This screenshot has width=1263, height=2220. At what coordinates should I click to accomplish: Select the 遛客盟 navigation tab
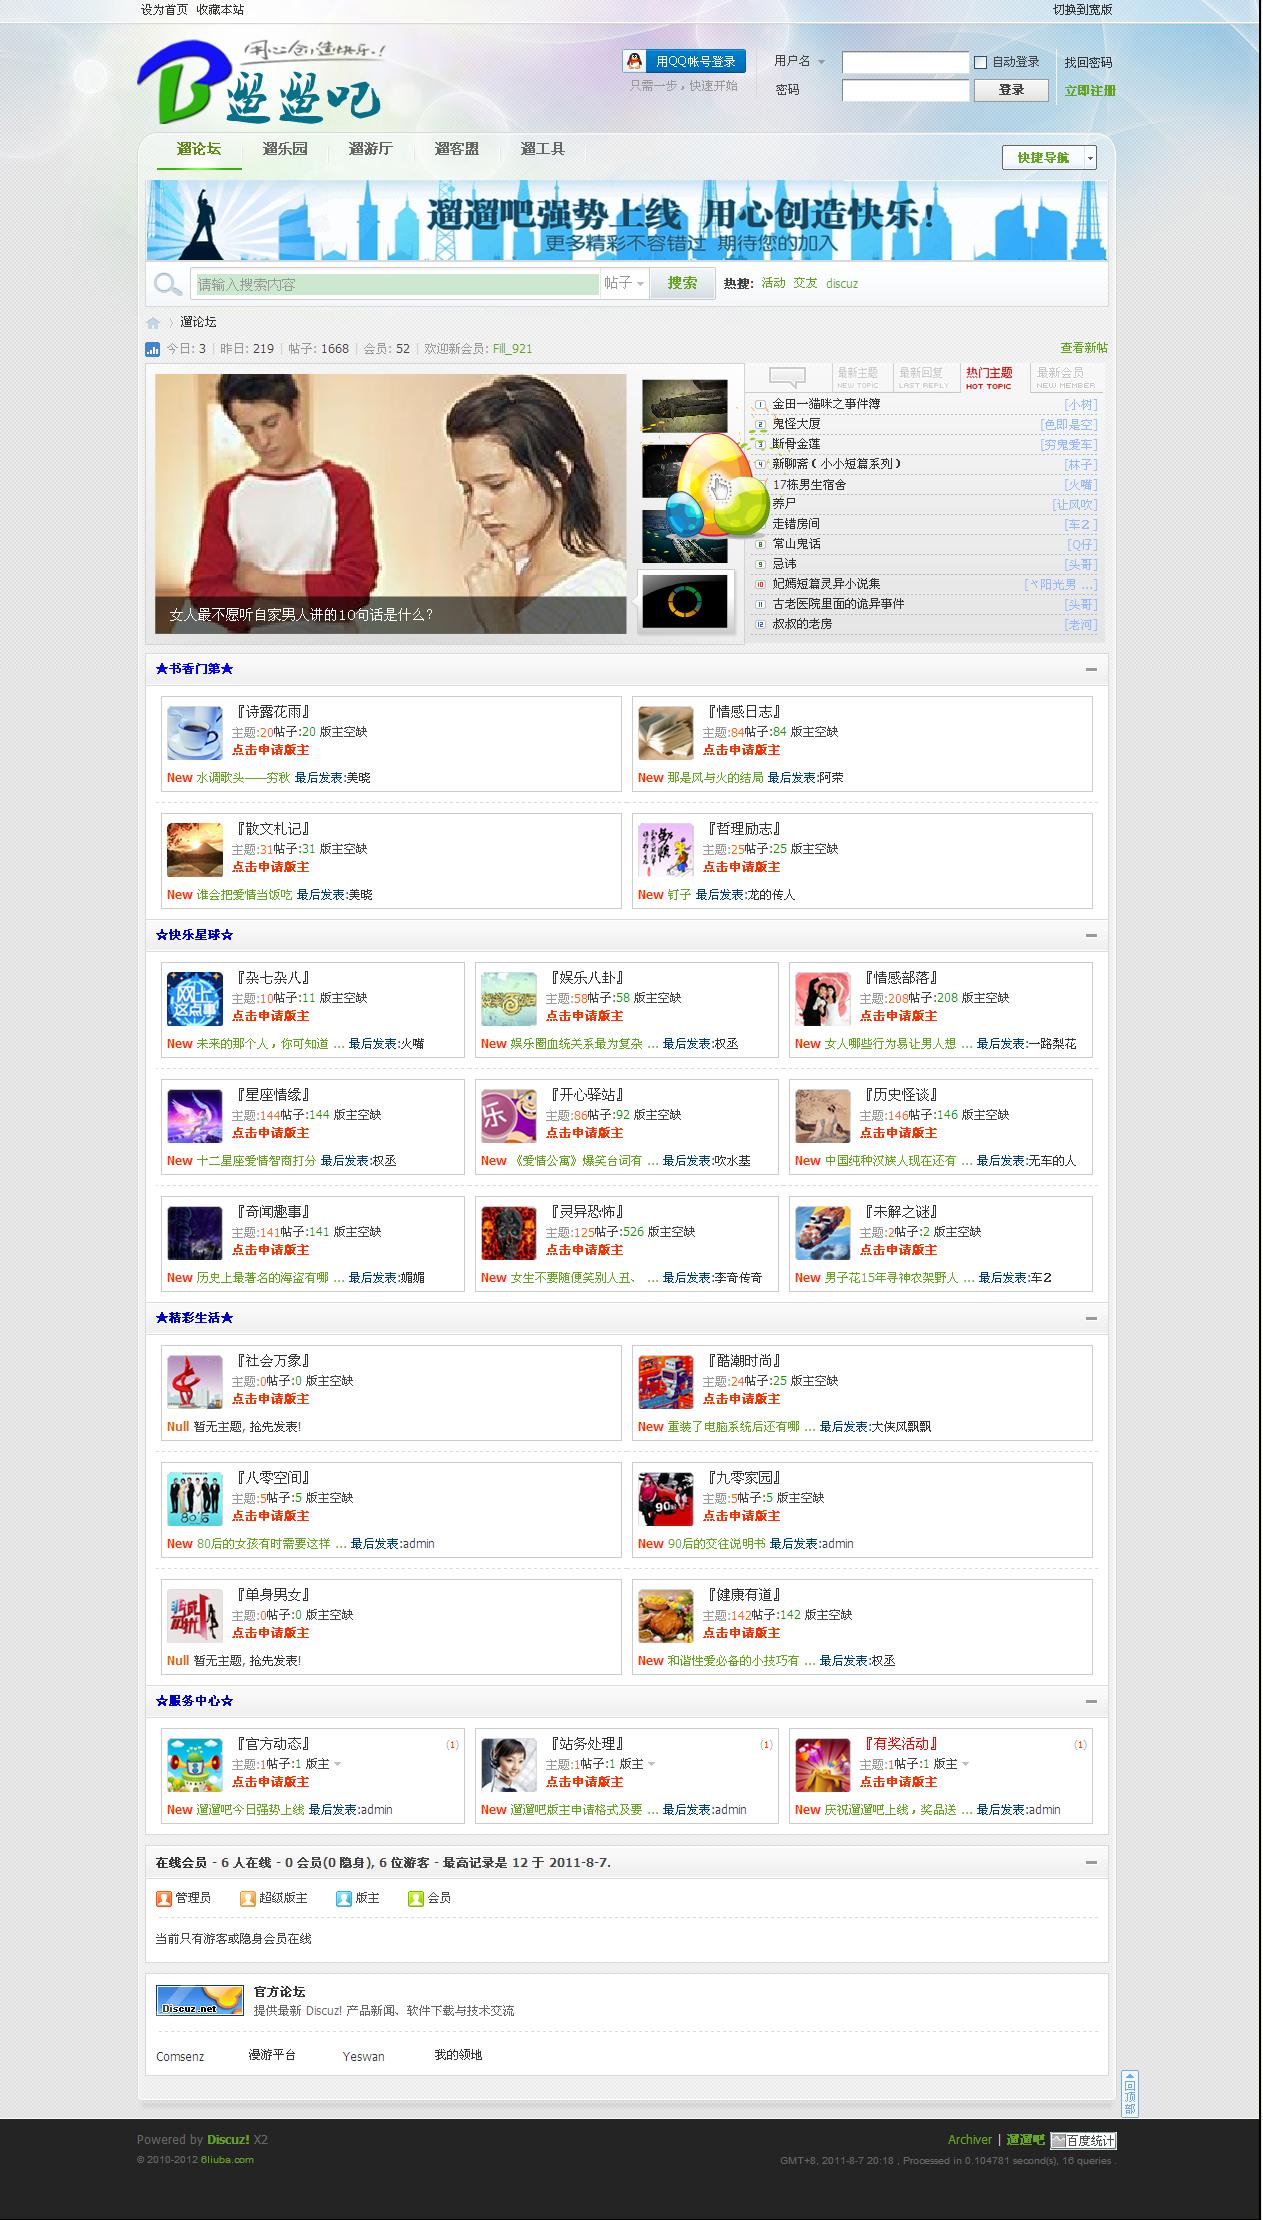(457, 150)
